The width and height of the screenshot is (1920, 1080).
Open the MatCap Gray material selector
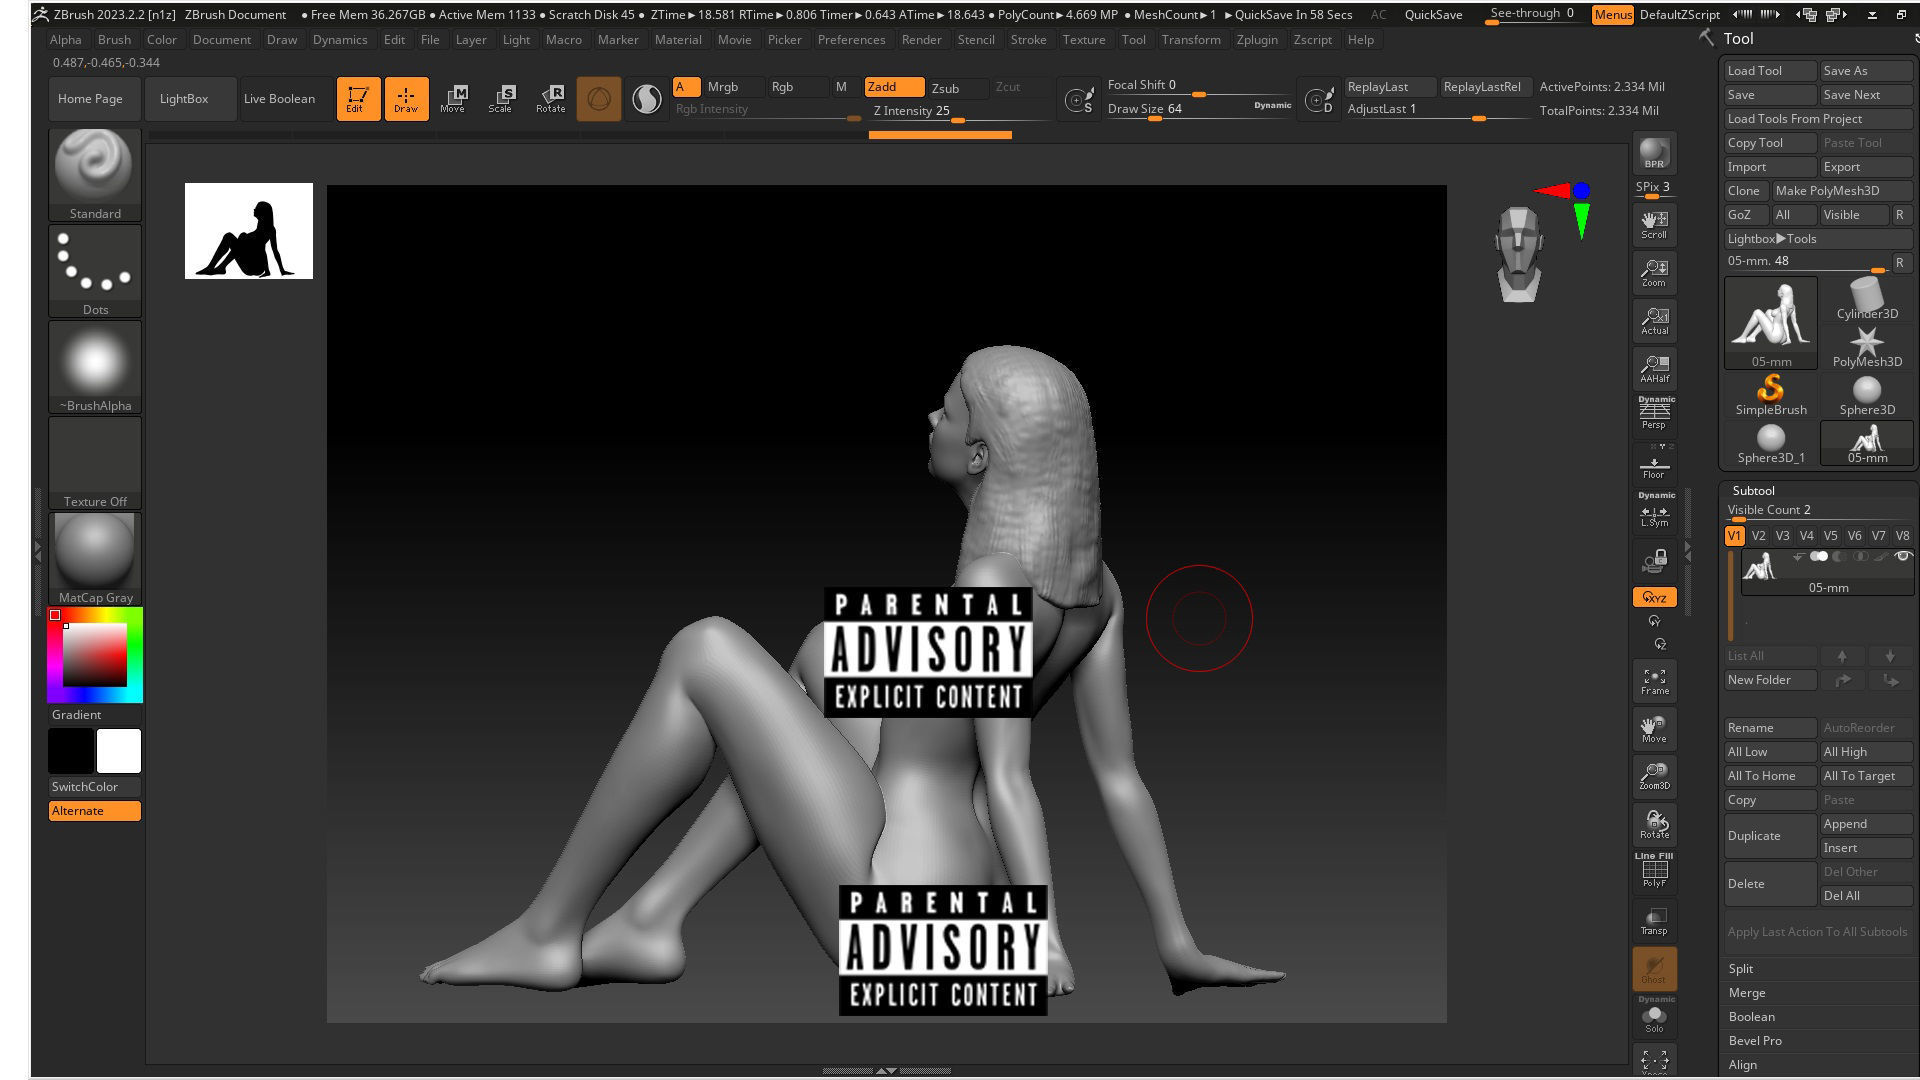click(95, 558)
